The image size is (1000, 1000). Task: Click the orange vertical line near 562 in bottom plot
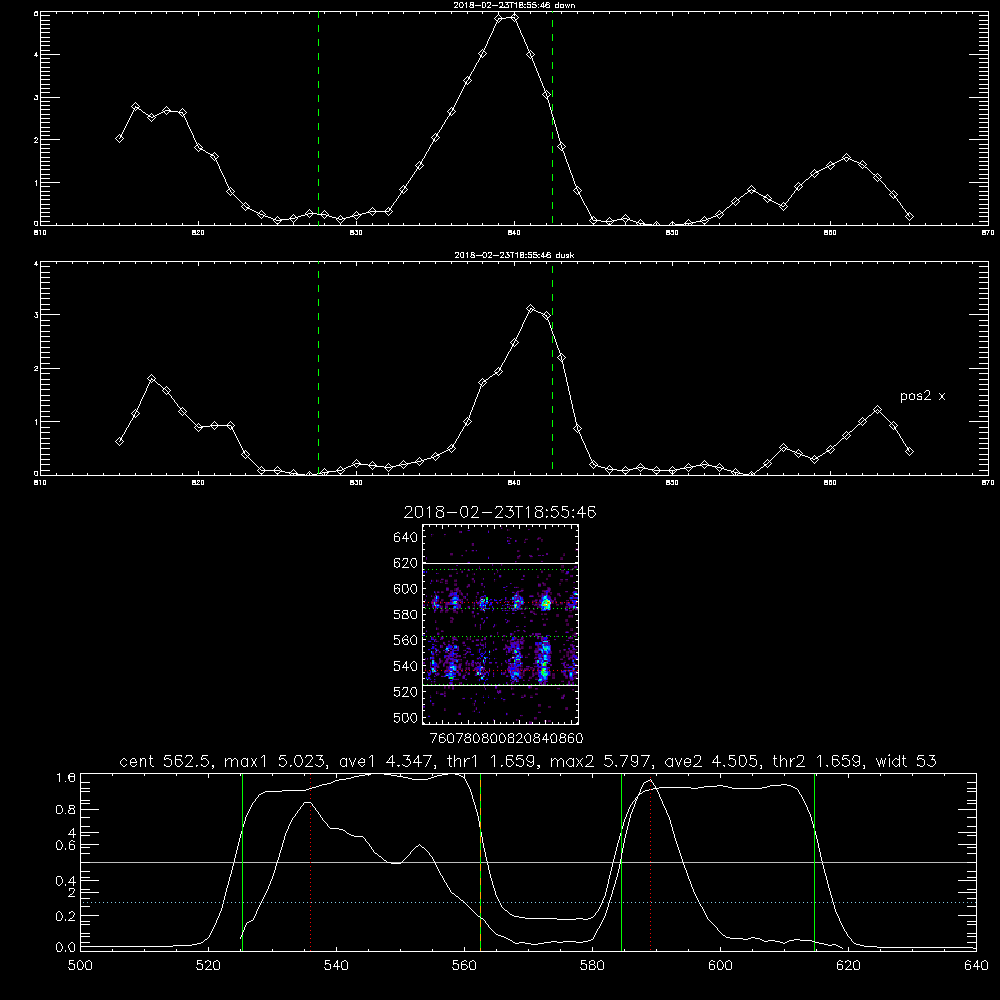(480, 861)
